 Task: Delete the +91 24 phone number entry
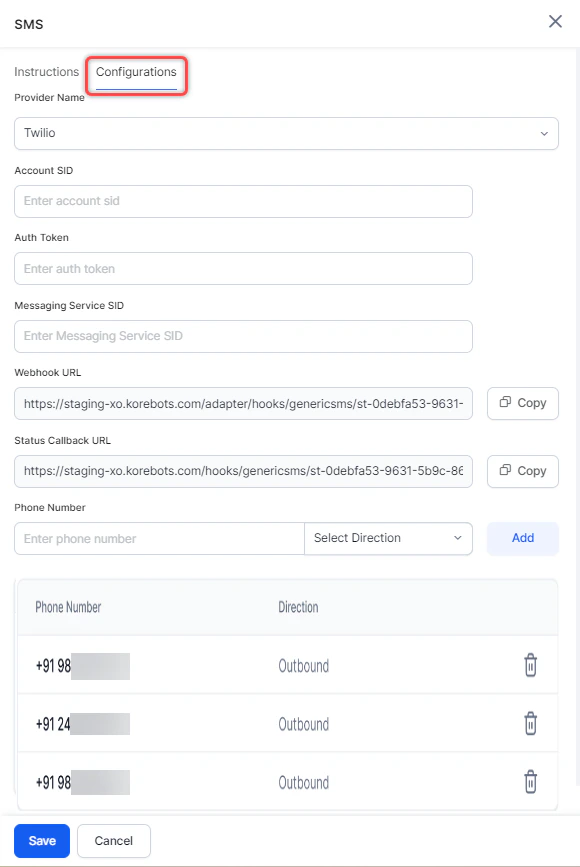[531, 724]
